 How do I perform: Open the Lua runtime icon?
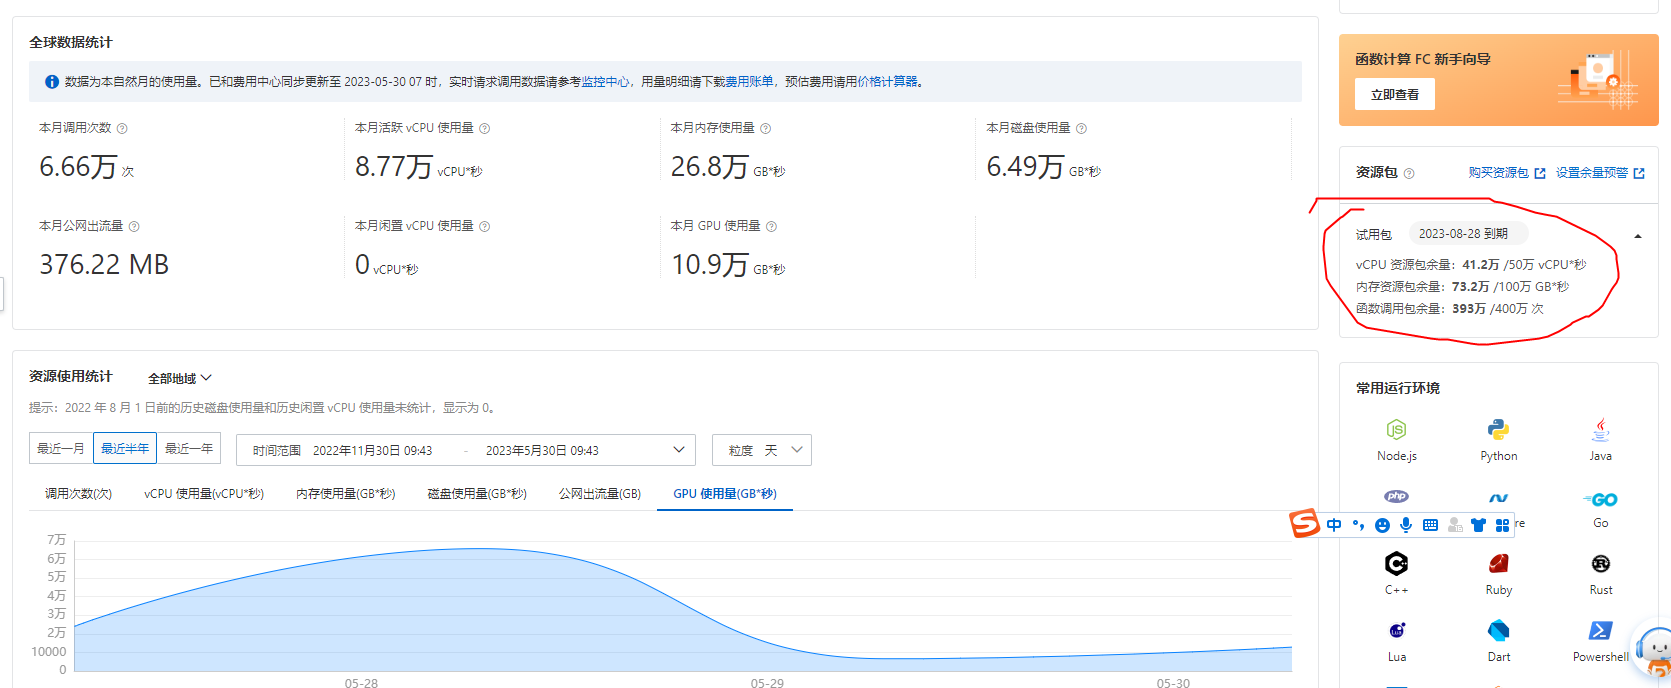(x=1396, y=631)
